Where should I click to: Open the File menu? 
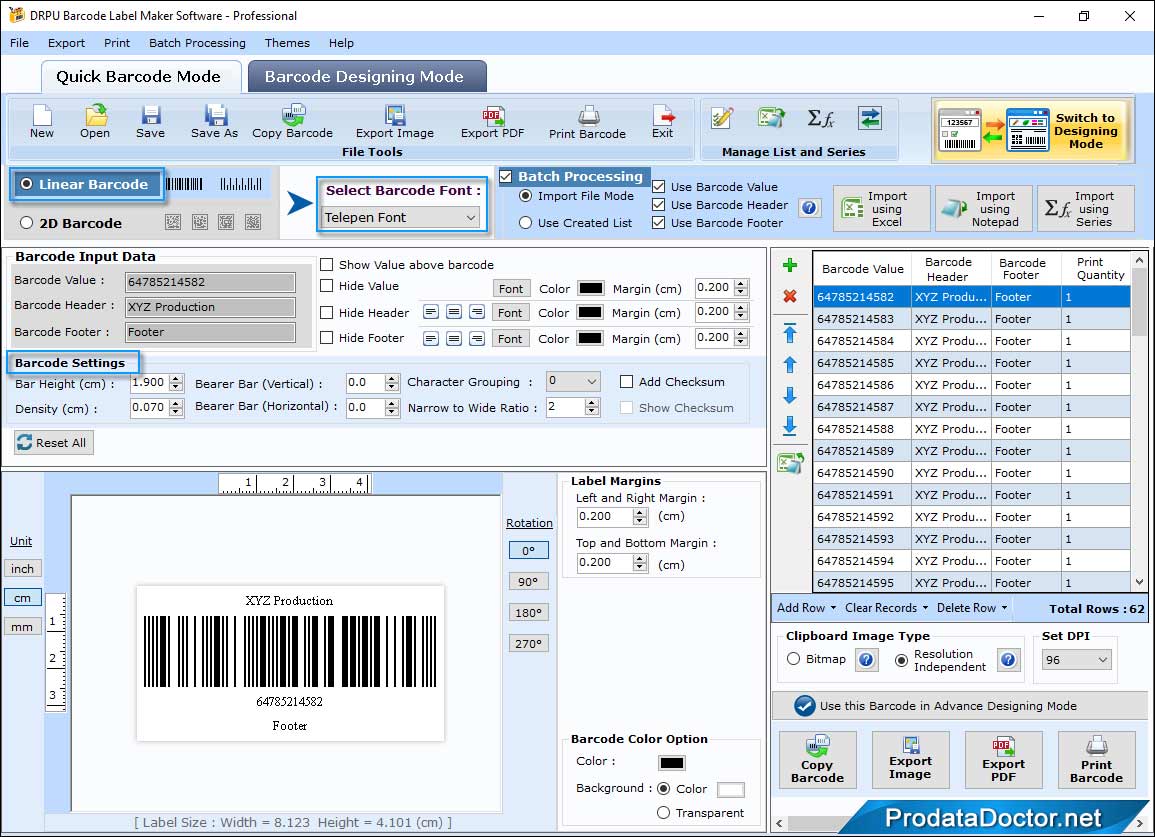tap(20, 43)
